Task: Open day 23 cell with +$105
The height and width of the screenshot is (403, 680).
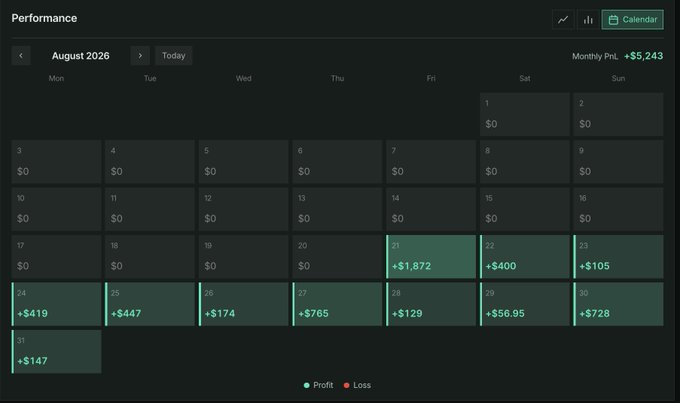Action: [618, 257]
